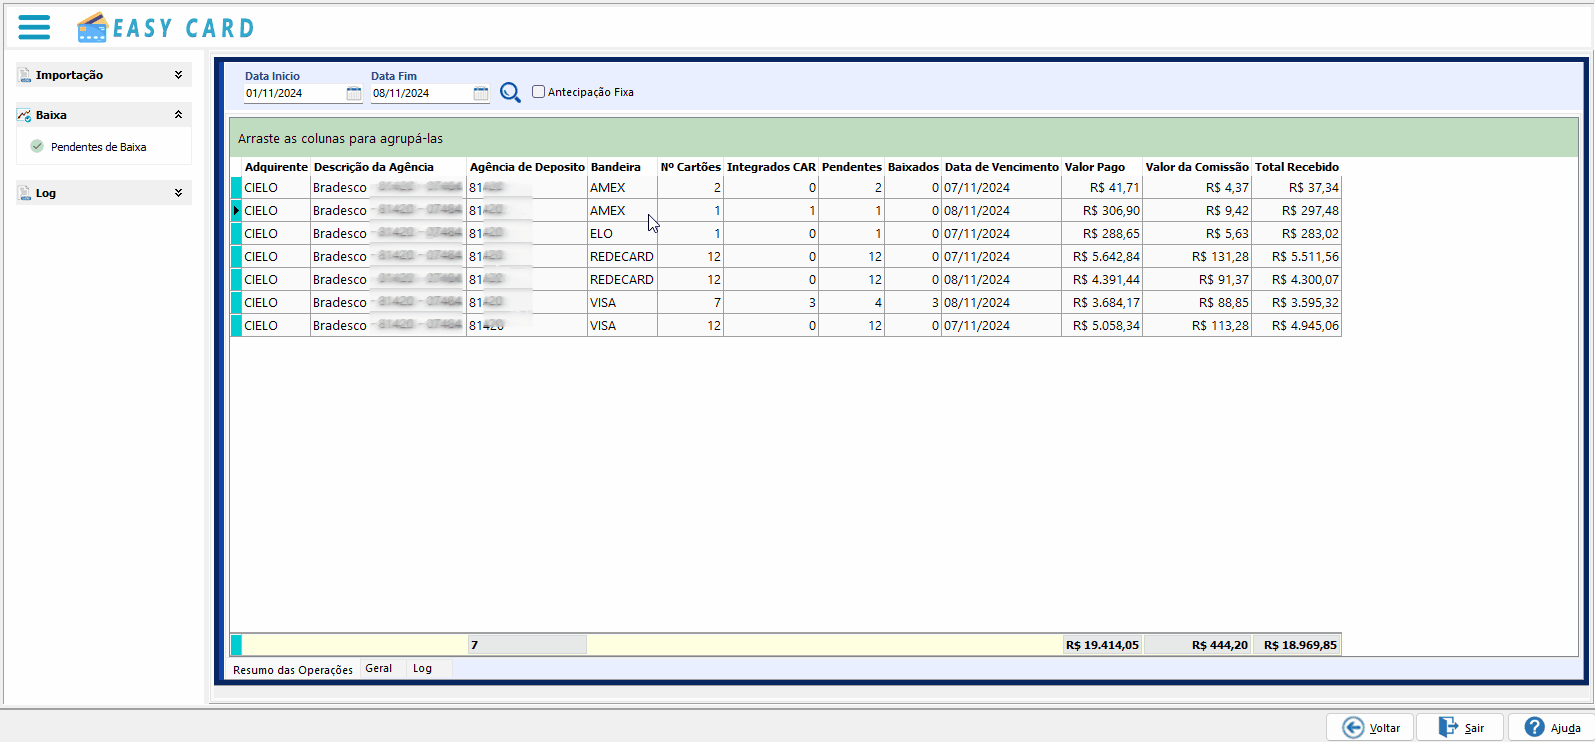Select the R$ 288,65 Valor Pago cell

tap(1102, 234)
